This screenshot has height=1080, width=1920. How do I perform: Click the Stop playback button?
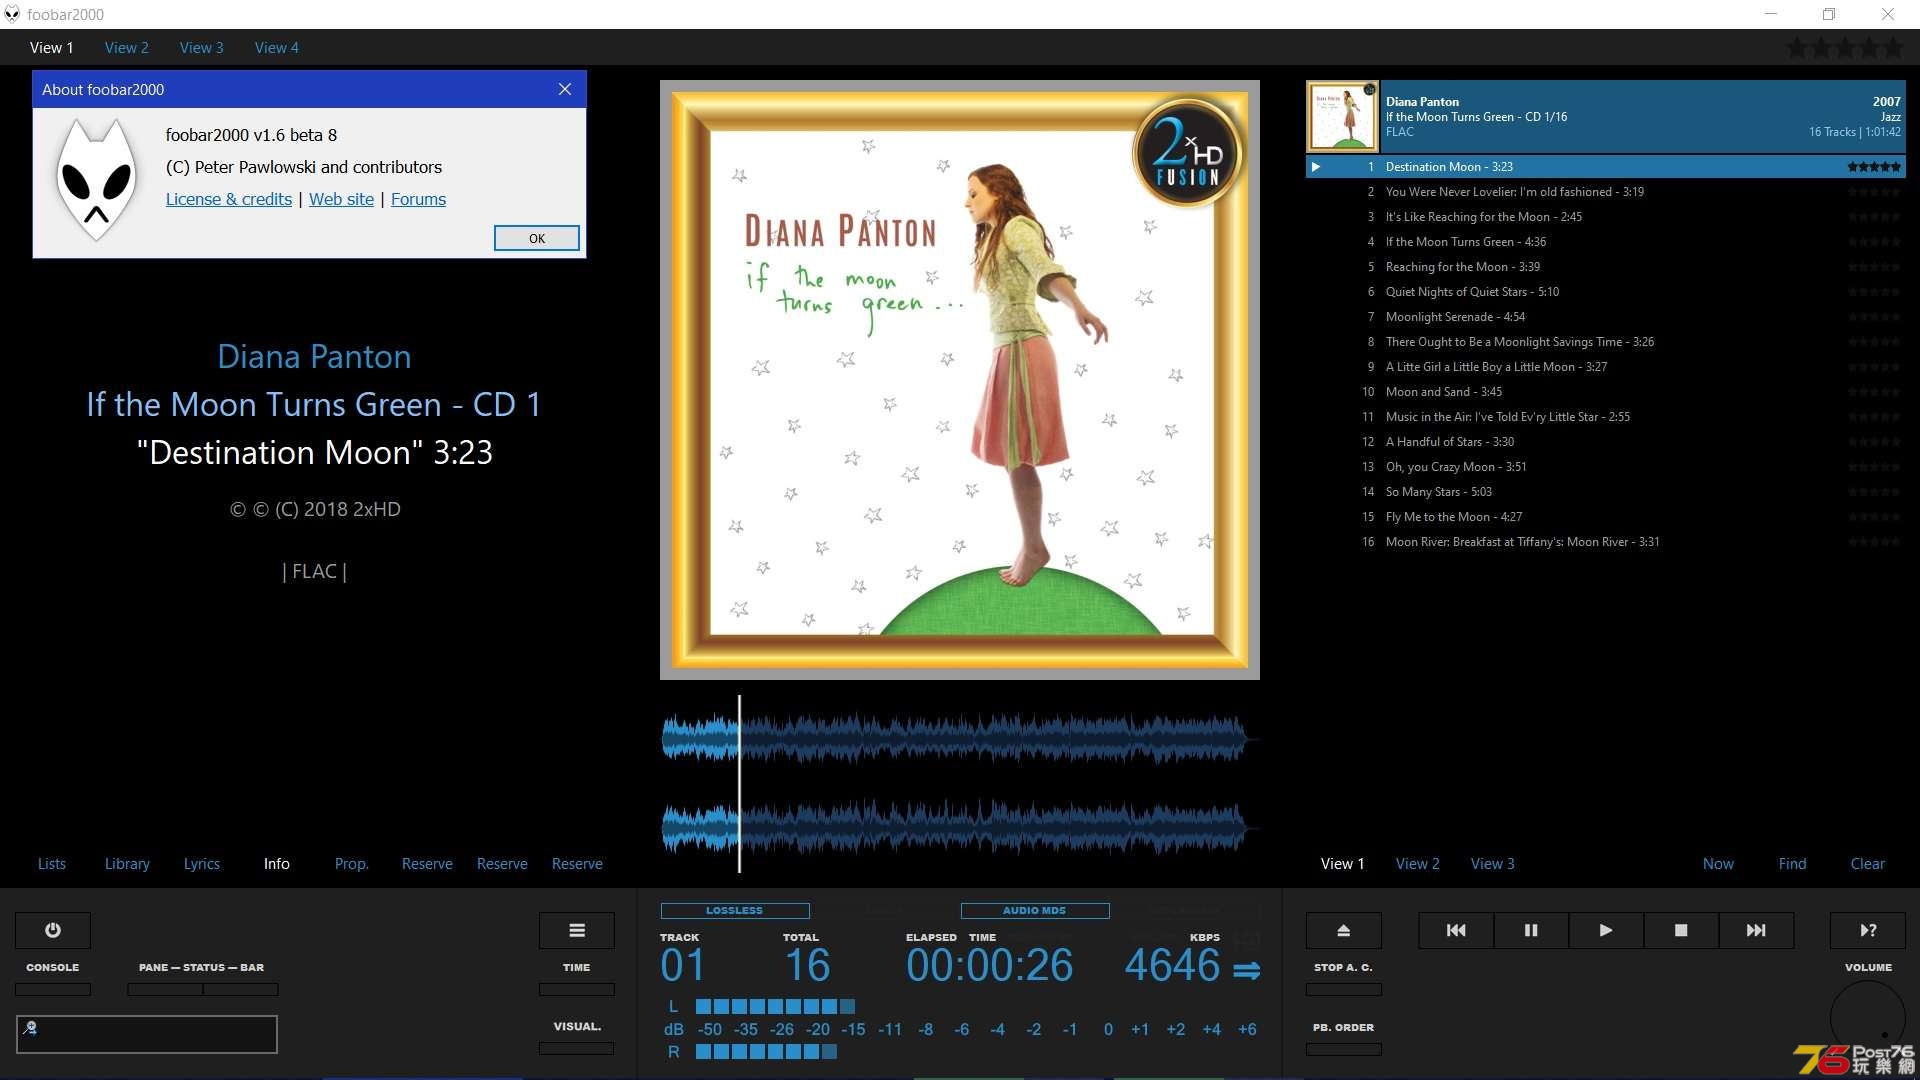(x=1680, y=930)
